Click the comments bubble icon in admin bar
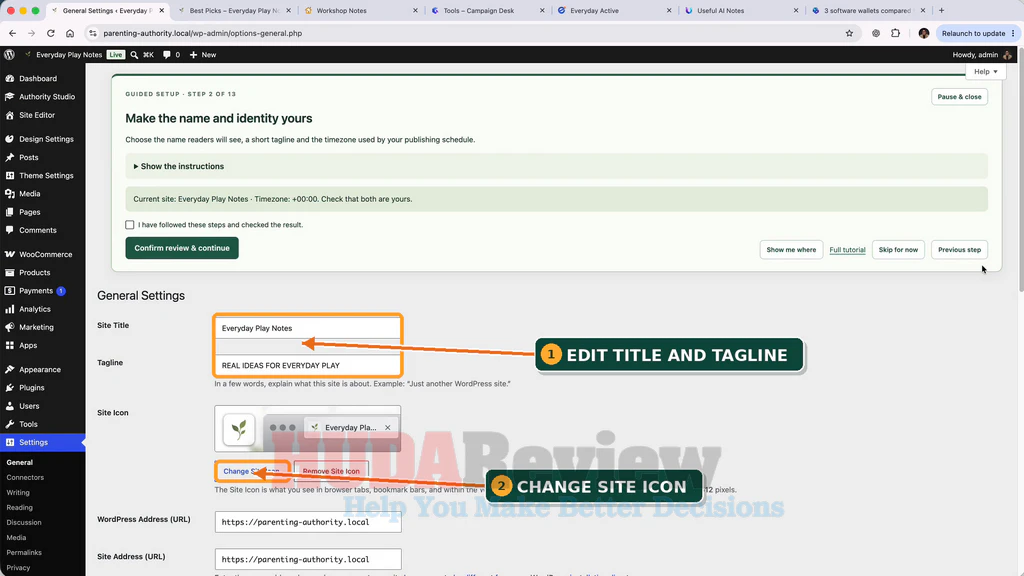Viewport: 1024px width, 576px height. pos(167,55)
